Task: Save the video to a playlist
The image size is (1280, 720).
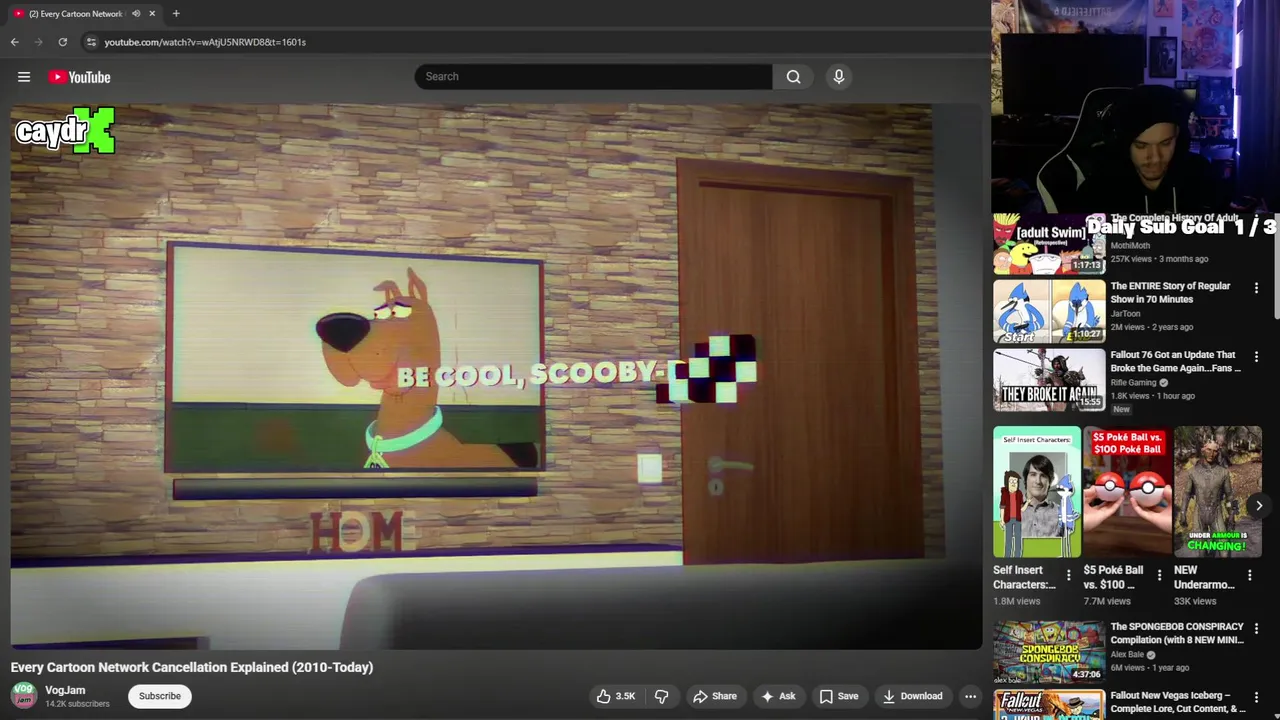Action: point(838,696)
